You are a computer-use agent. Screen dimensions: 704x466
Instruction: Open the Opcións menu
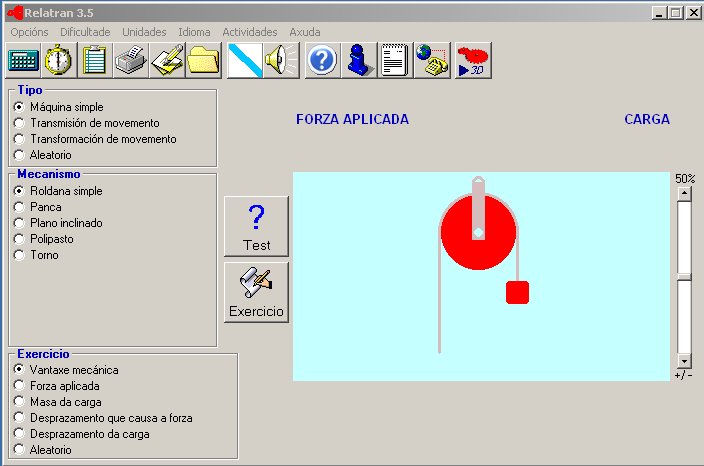[x=29, y=32]
